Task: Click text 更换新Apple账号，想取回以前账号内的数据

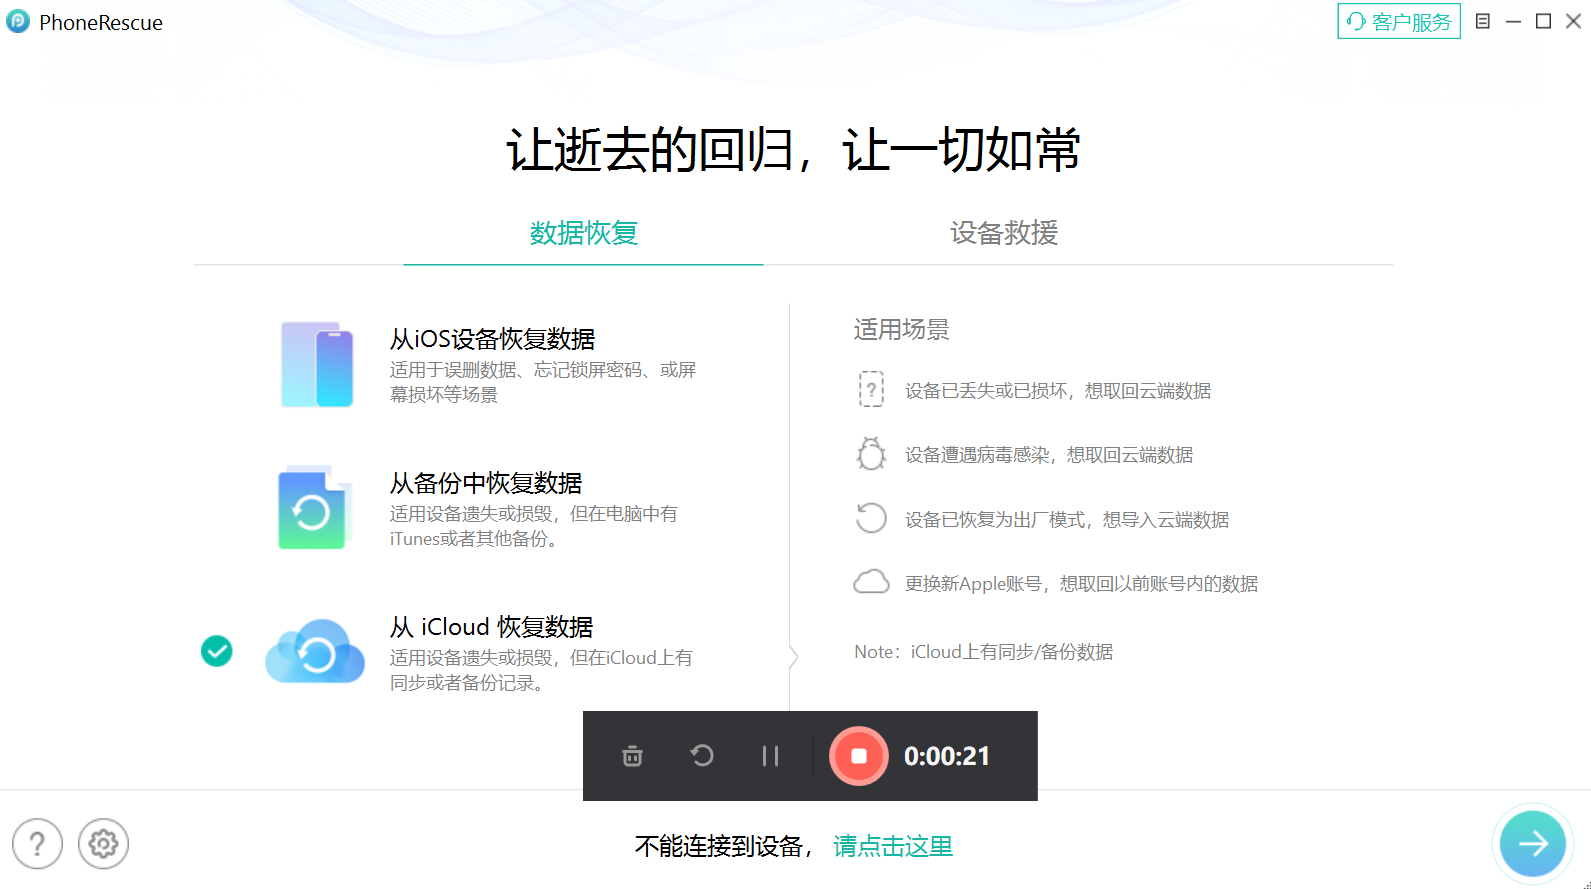Action: (x=1081, y=584)
